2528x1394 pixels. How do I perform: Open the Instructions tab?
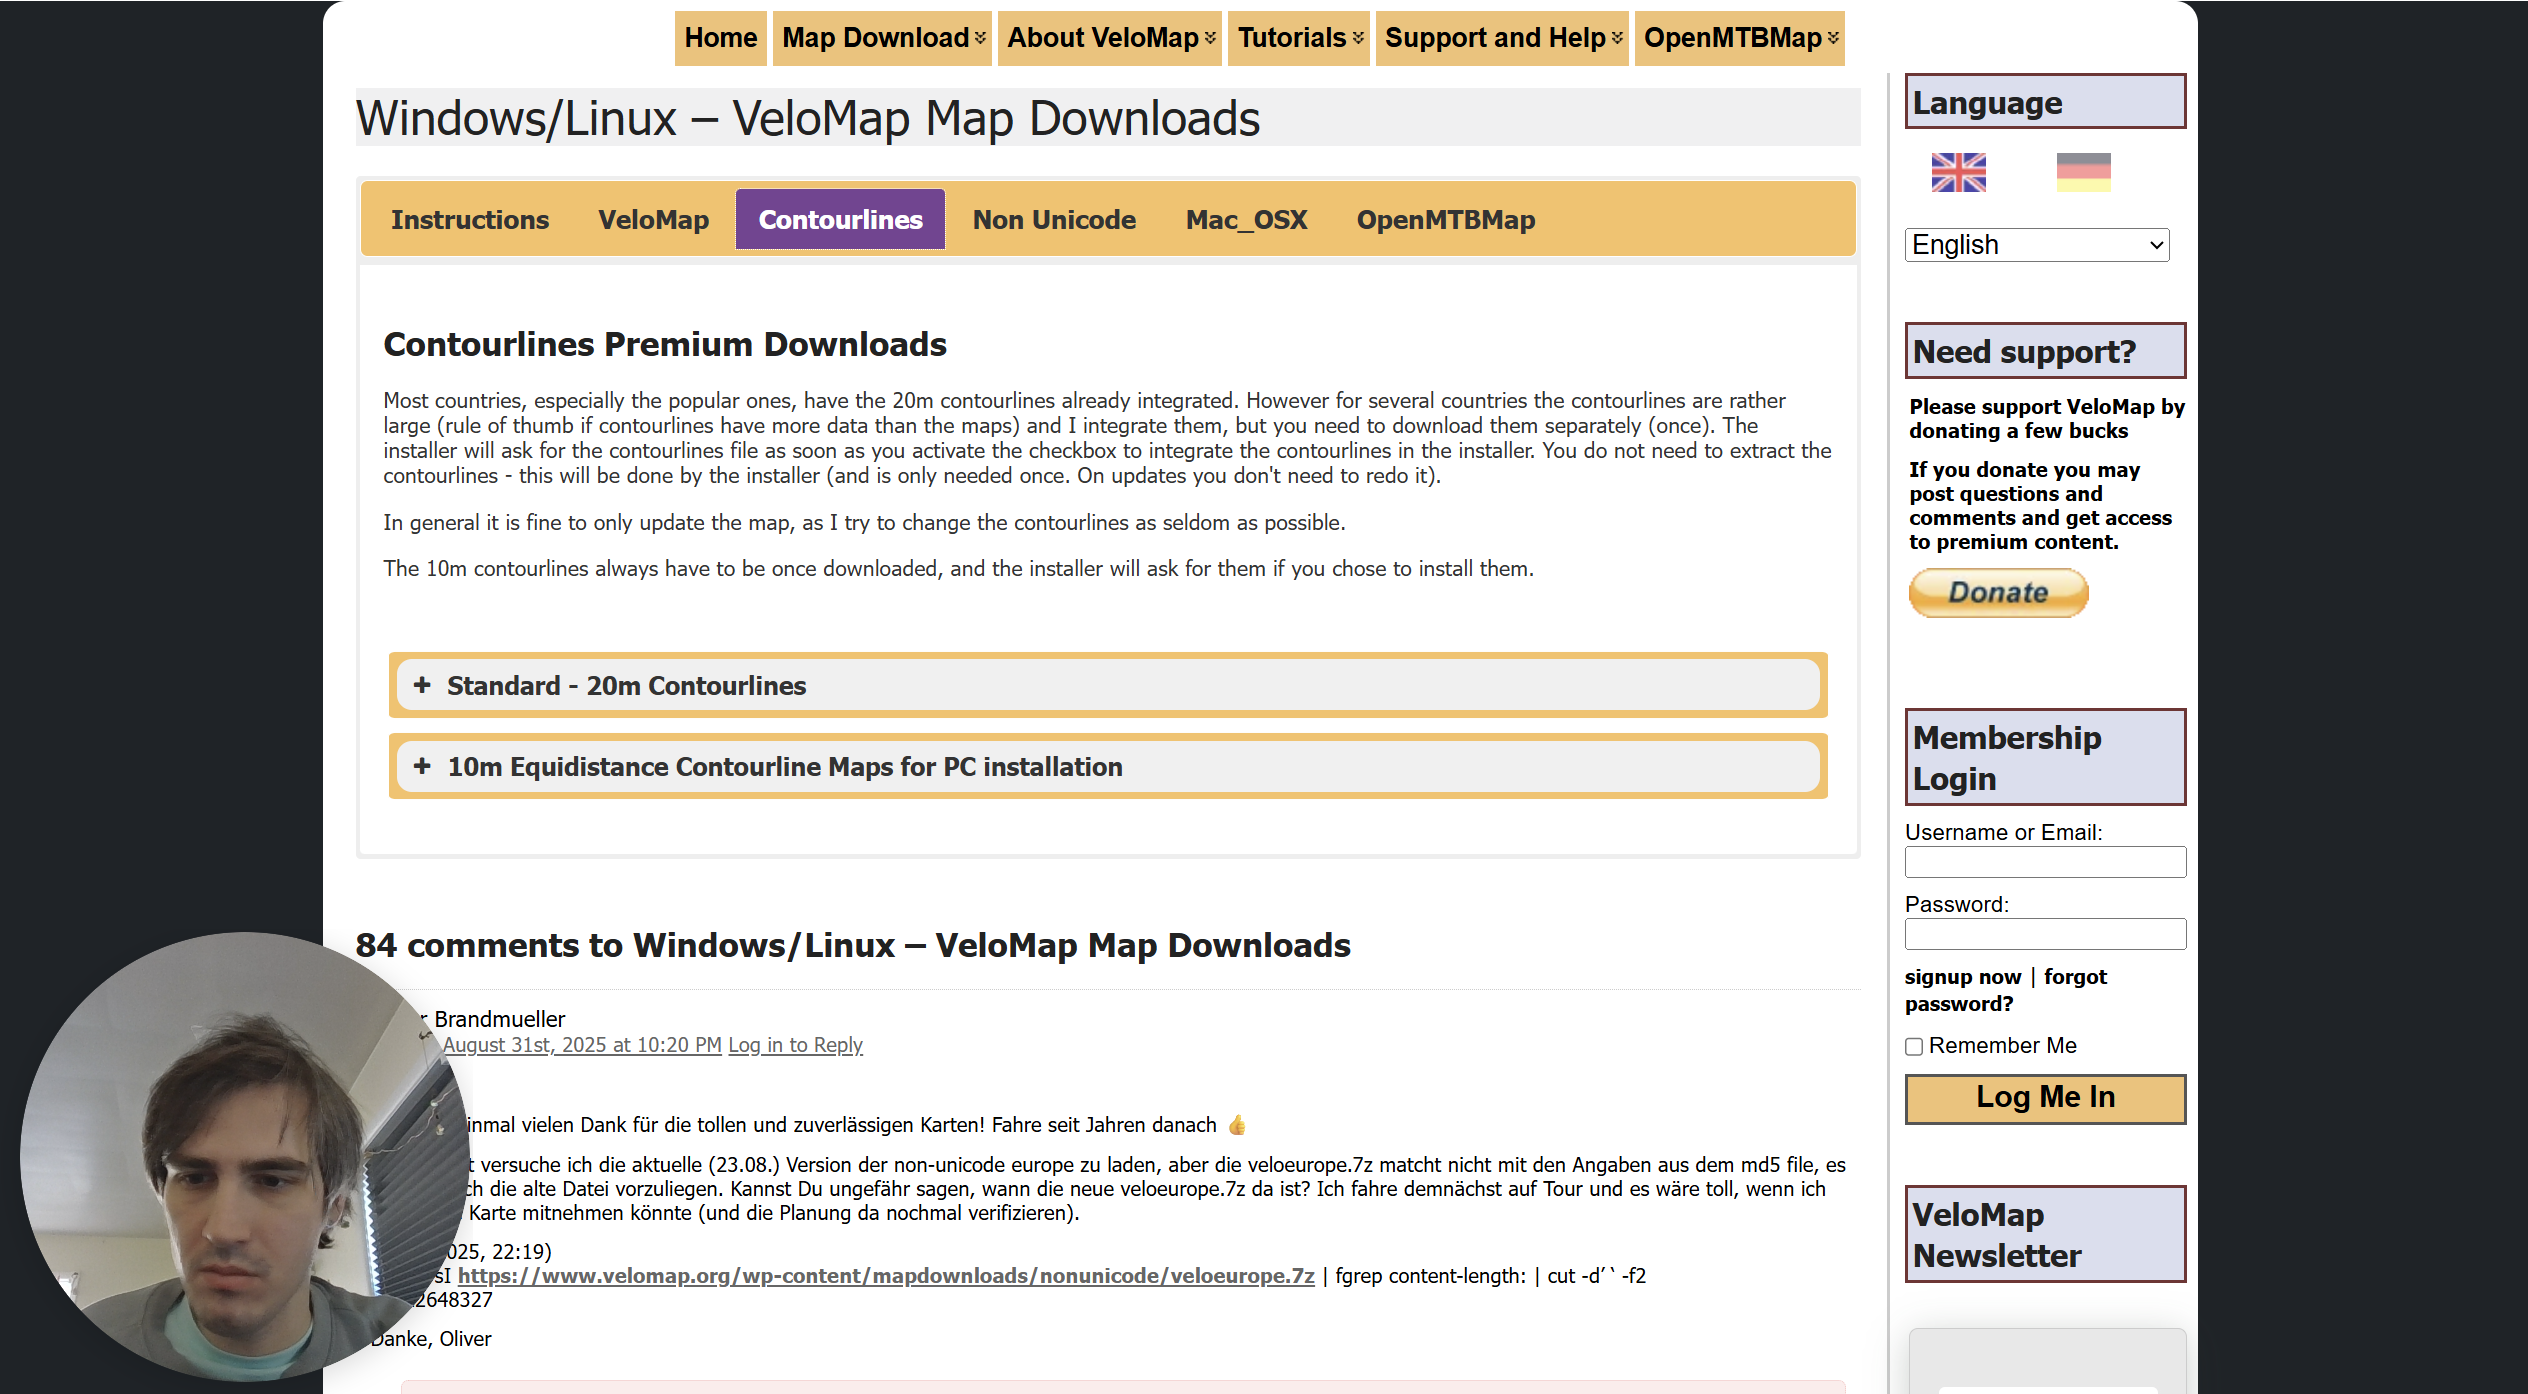470,220
